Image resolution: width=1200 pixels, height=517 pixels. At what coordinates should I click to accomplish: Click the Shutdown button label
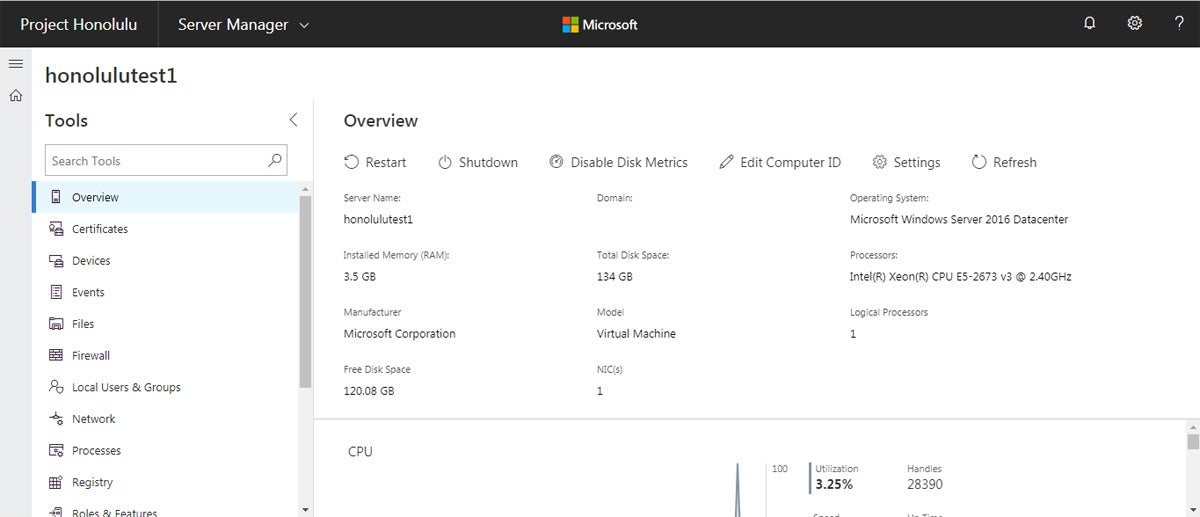(x=488, y=162)
